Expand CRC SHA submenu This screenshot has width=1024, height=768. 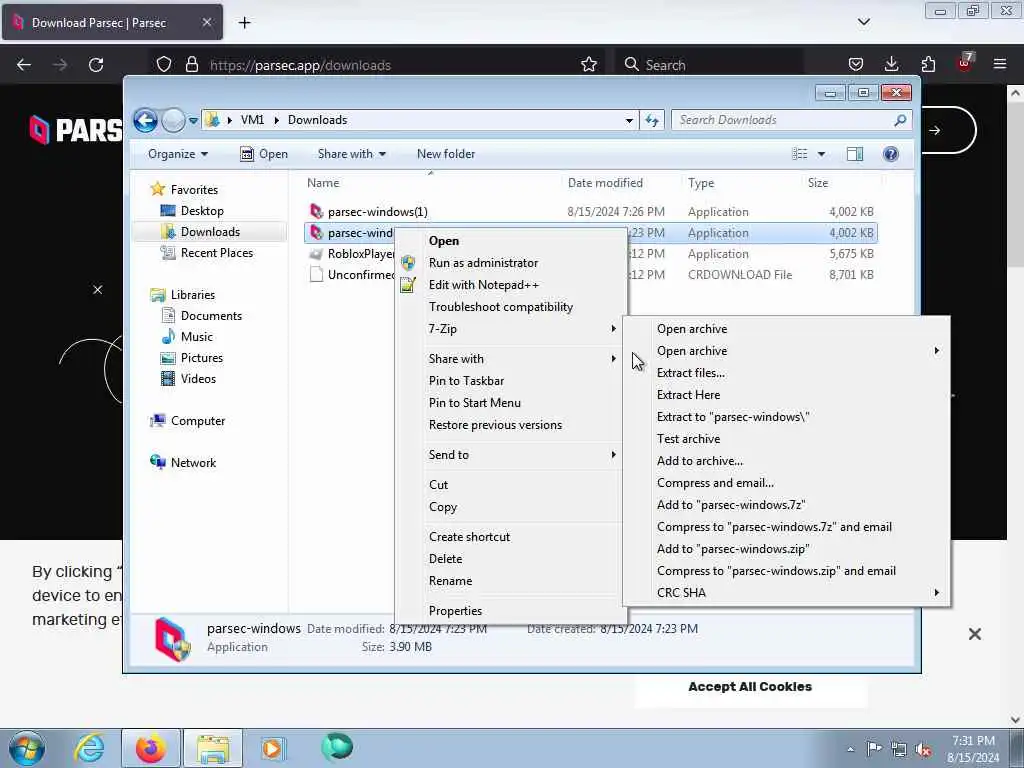pyautogui.click(x=786, y=593)
